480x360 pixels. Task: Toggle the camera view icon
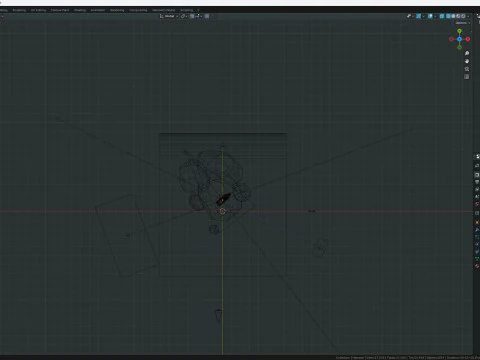467,69
